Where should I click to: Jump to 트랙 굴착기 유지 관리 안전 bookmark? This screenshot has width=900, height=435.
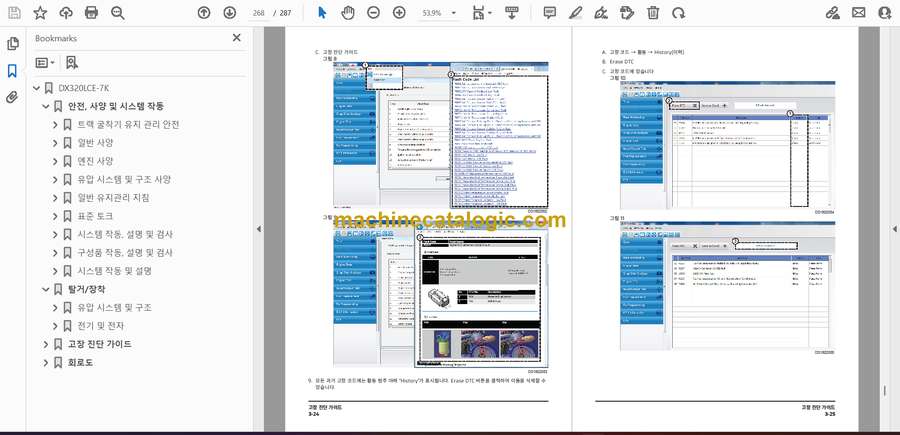[128, 125]
